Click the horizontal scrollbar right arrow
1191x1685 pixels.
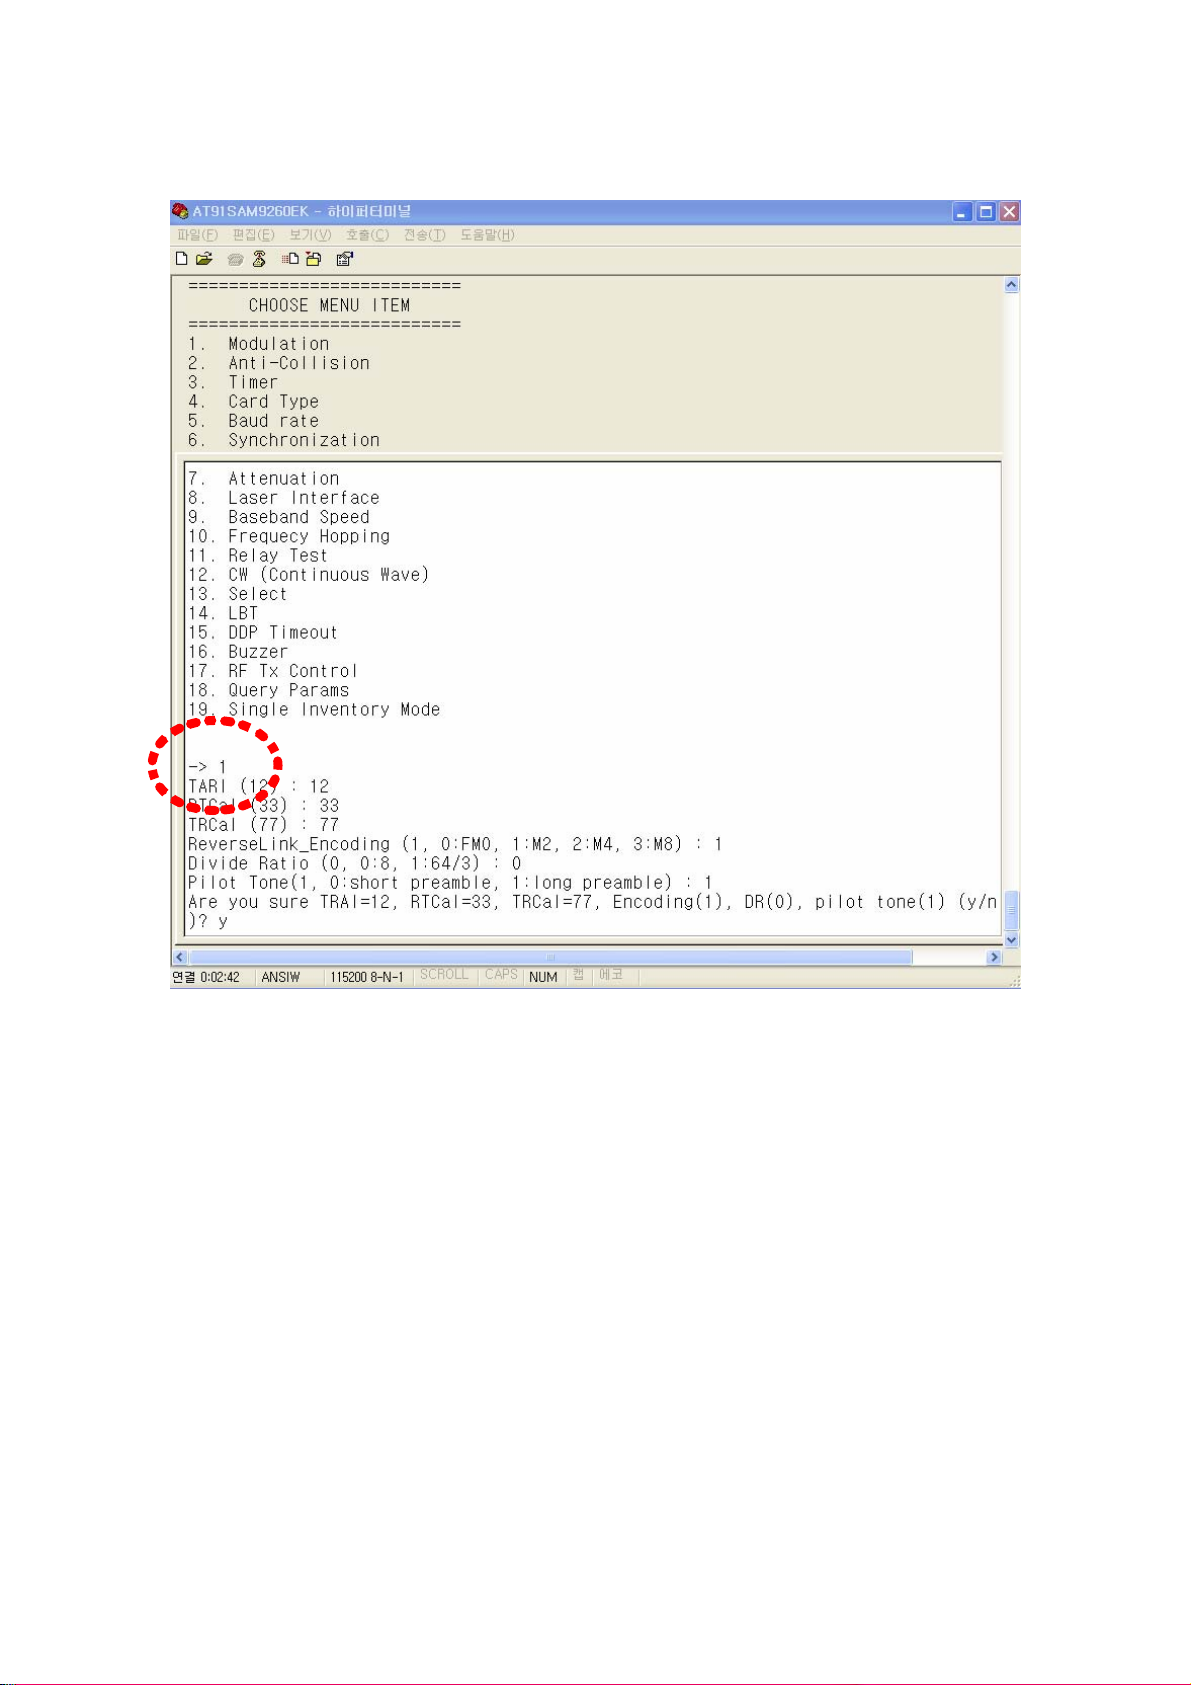pyautogui.click(x=994, y=957)
